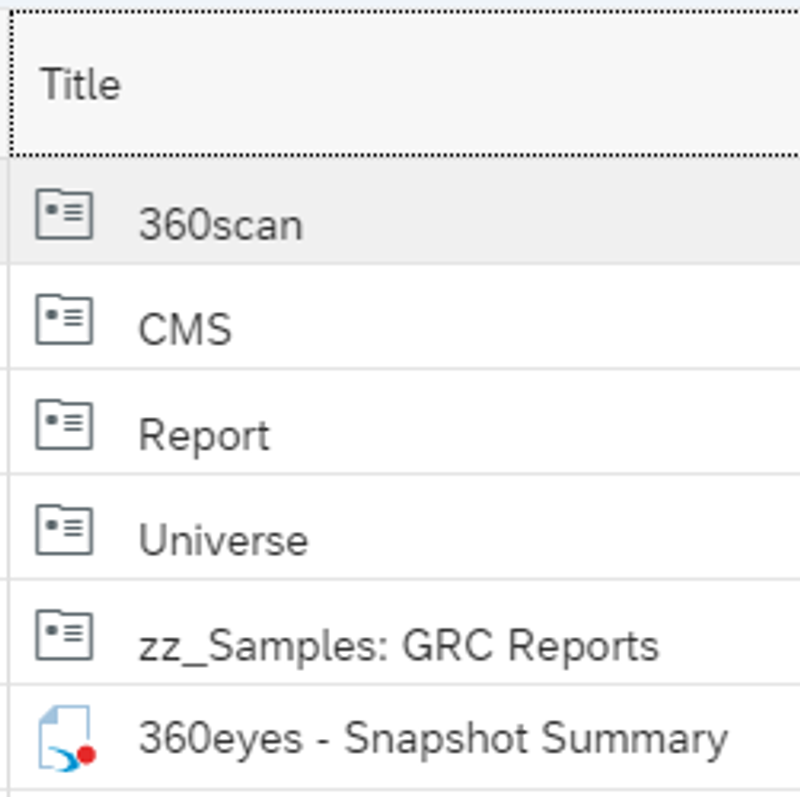Image resolution: width=800 pixels, height=797 pixels.
Task: Click empty area of Title header cell
Action: pyautogui.click(x=450, y=84)
